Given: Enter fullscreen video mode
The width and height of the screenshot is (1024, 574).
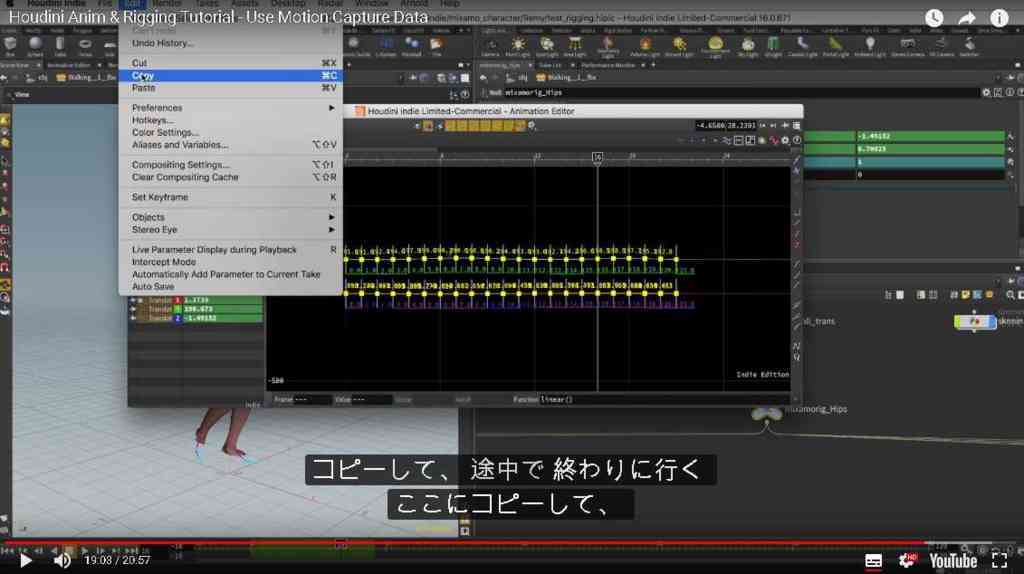Looking at the screenshot, I should pos(999,560).
